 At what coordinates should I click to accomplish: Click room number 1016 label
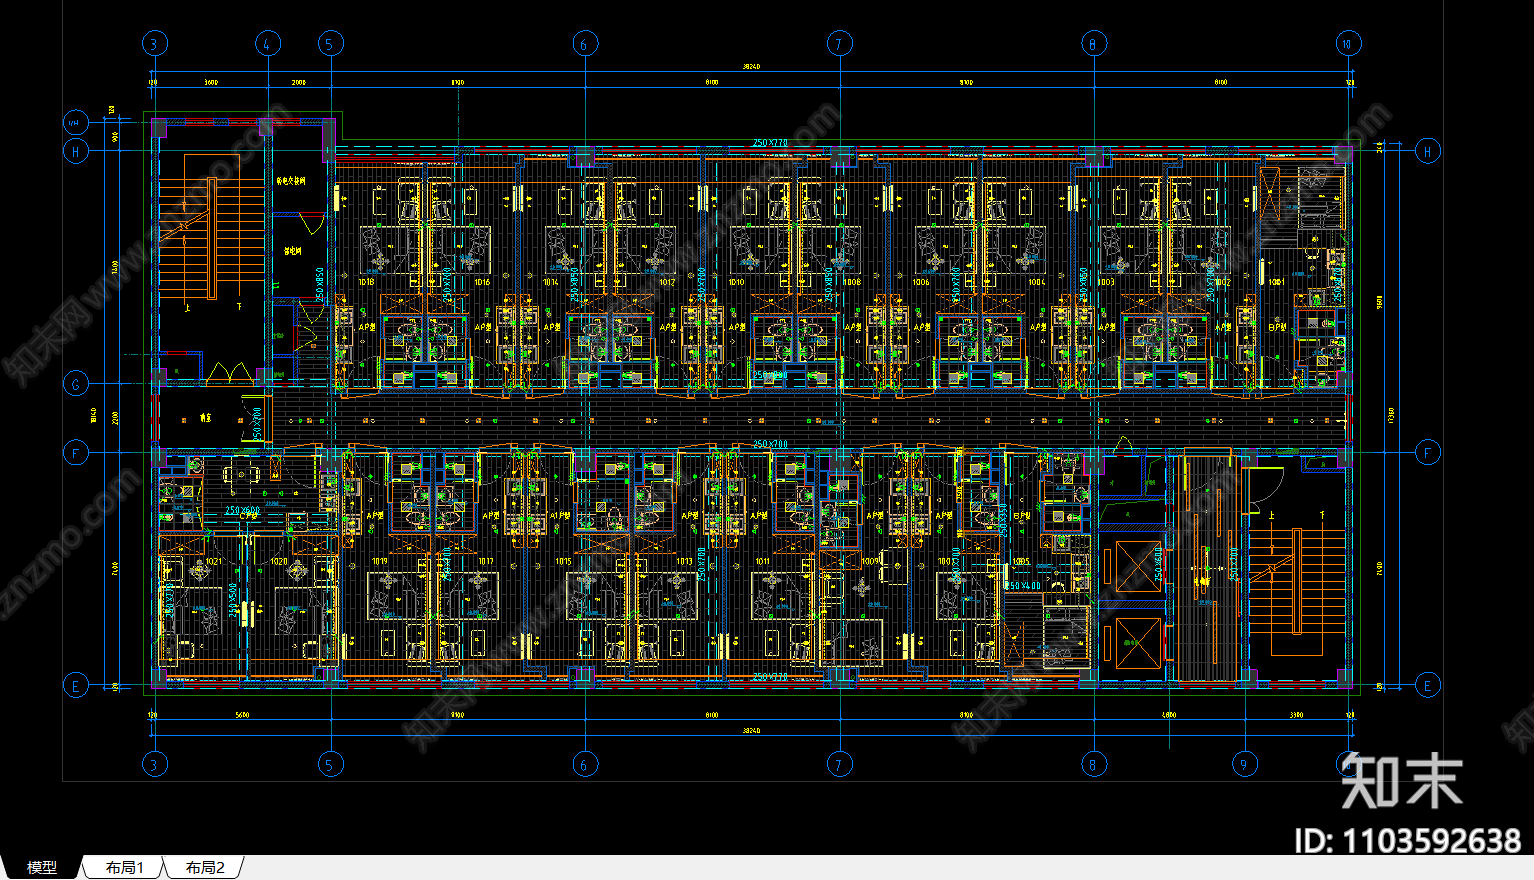click(481, 283)
